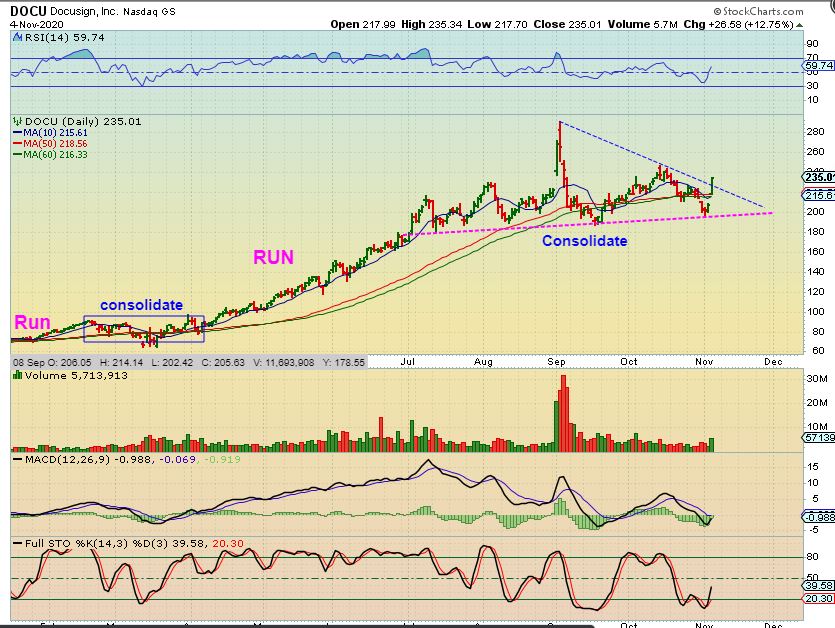The image size is (835, 628).
Task: Click the 'Chg +26.58 (+12.75%)' value
Action: pos(739,25)
